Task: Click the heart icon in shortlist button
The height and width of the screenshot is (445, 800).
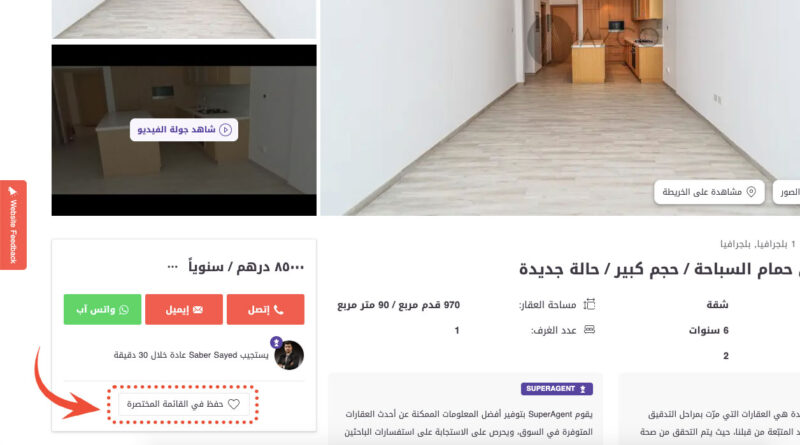Action: pyautogui.click(x=234, y=404)
